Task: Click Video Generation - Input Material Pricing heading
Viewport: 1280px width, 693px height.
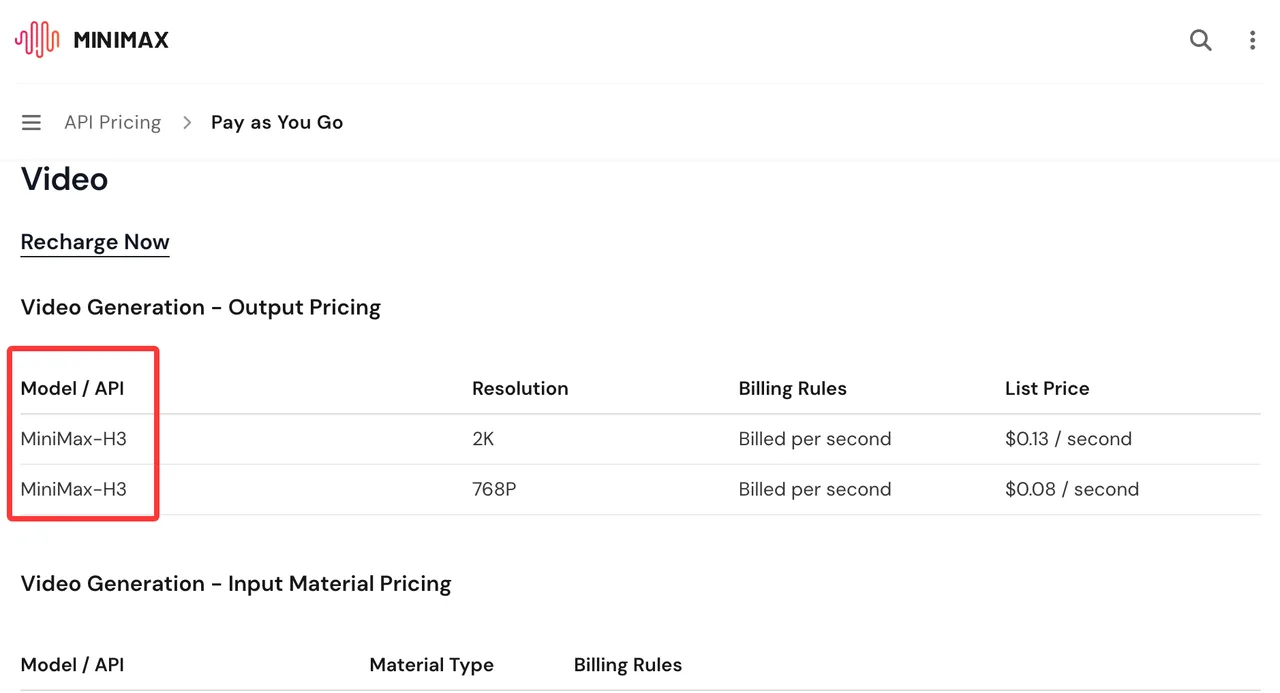Action: (236, 583)
